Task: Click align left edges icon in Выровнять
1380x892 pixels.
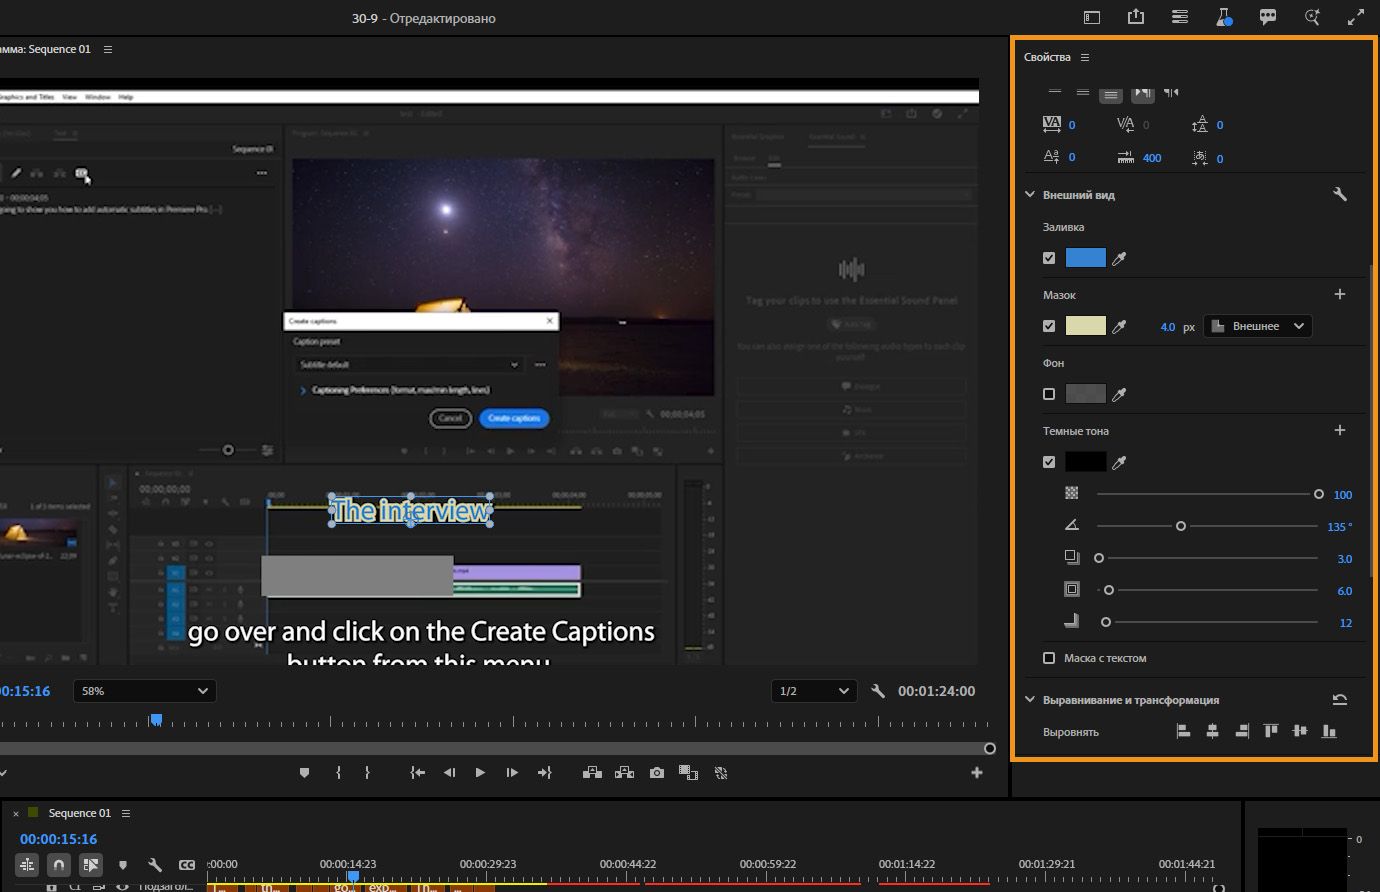Action: point(1183,731)
